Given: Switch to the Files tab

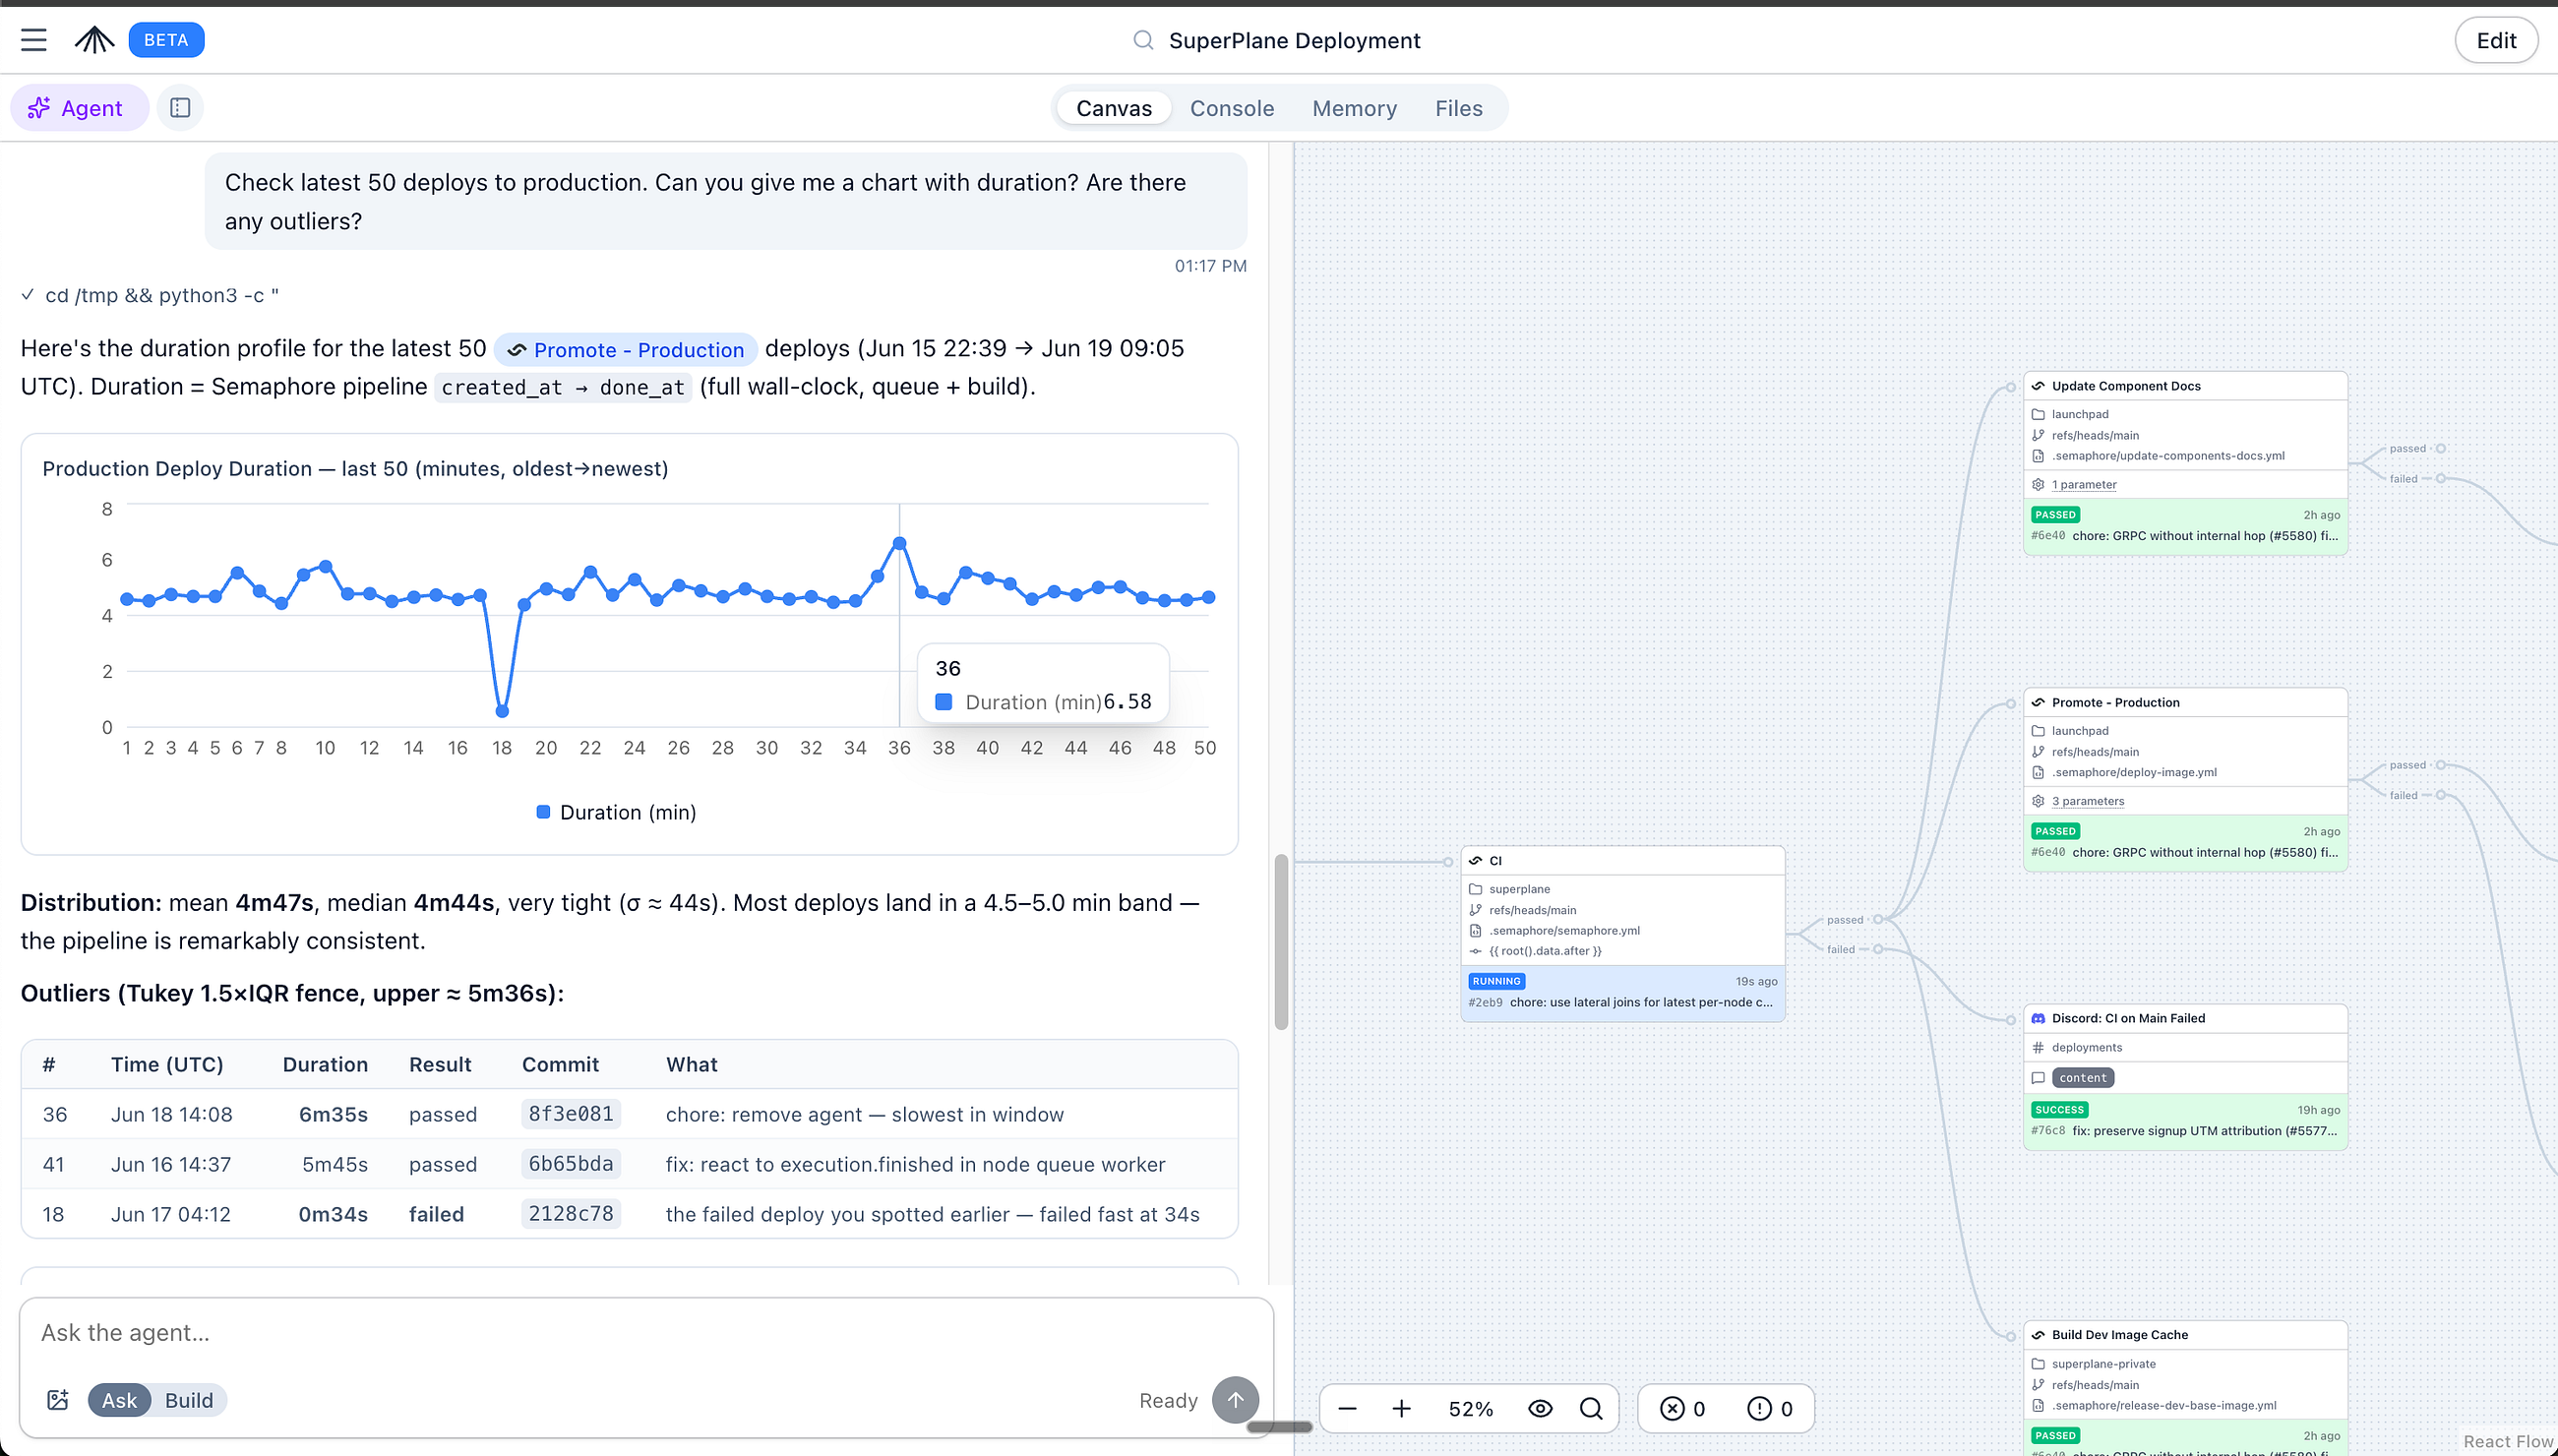Looking at the screenshot, I should (1458, 108).
